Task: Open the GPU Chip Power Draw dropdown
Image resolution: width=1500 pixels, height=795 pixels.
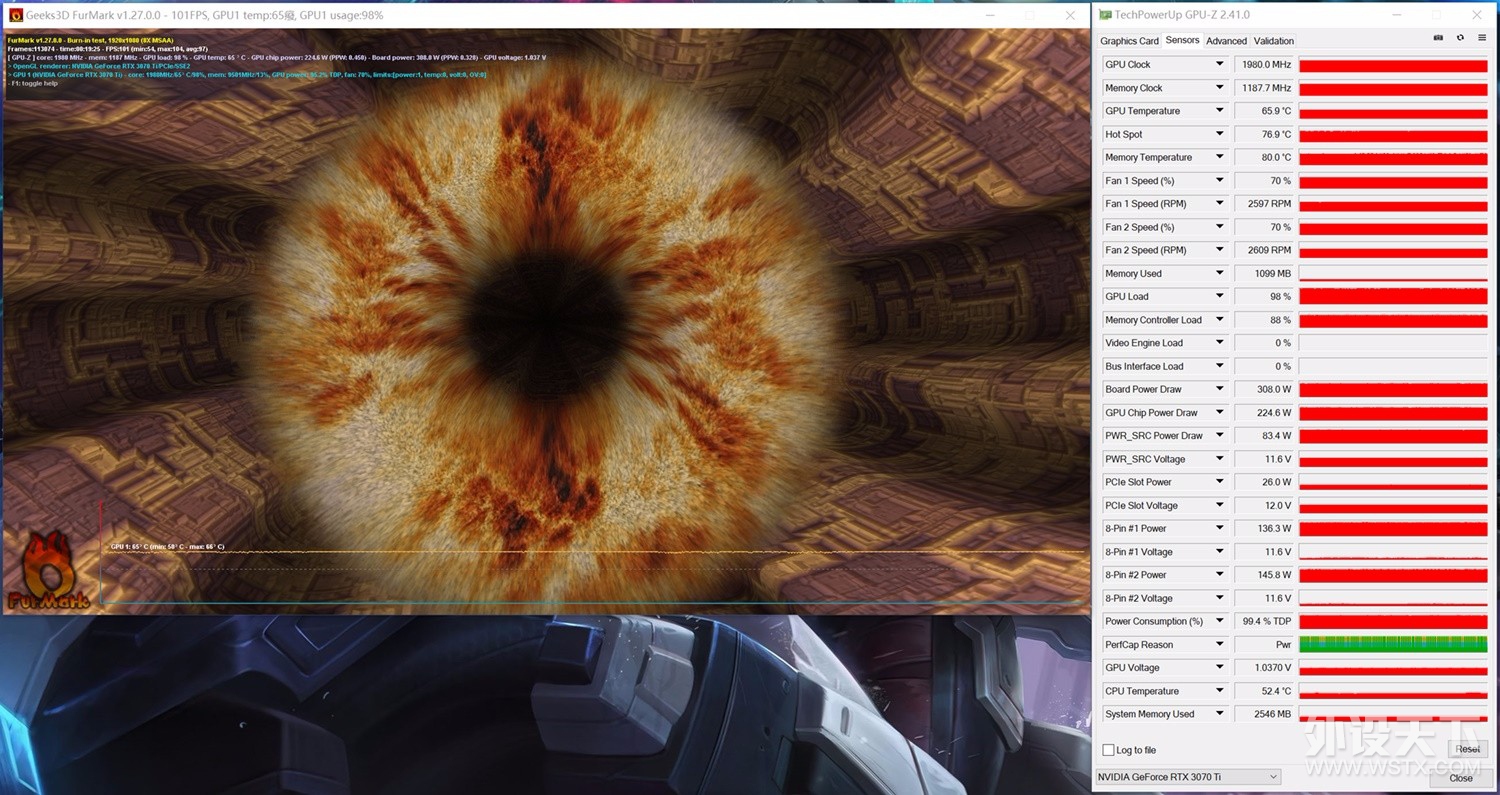Action: click(1219, 412)
